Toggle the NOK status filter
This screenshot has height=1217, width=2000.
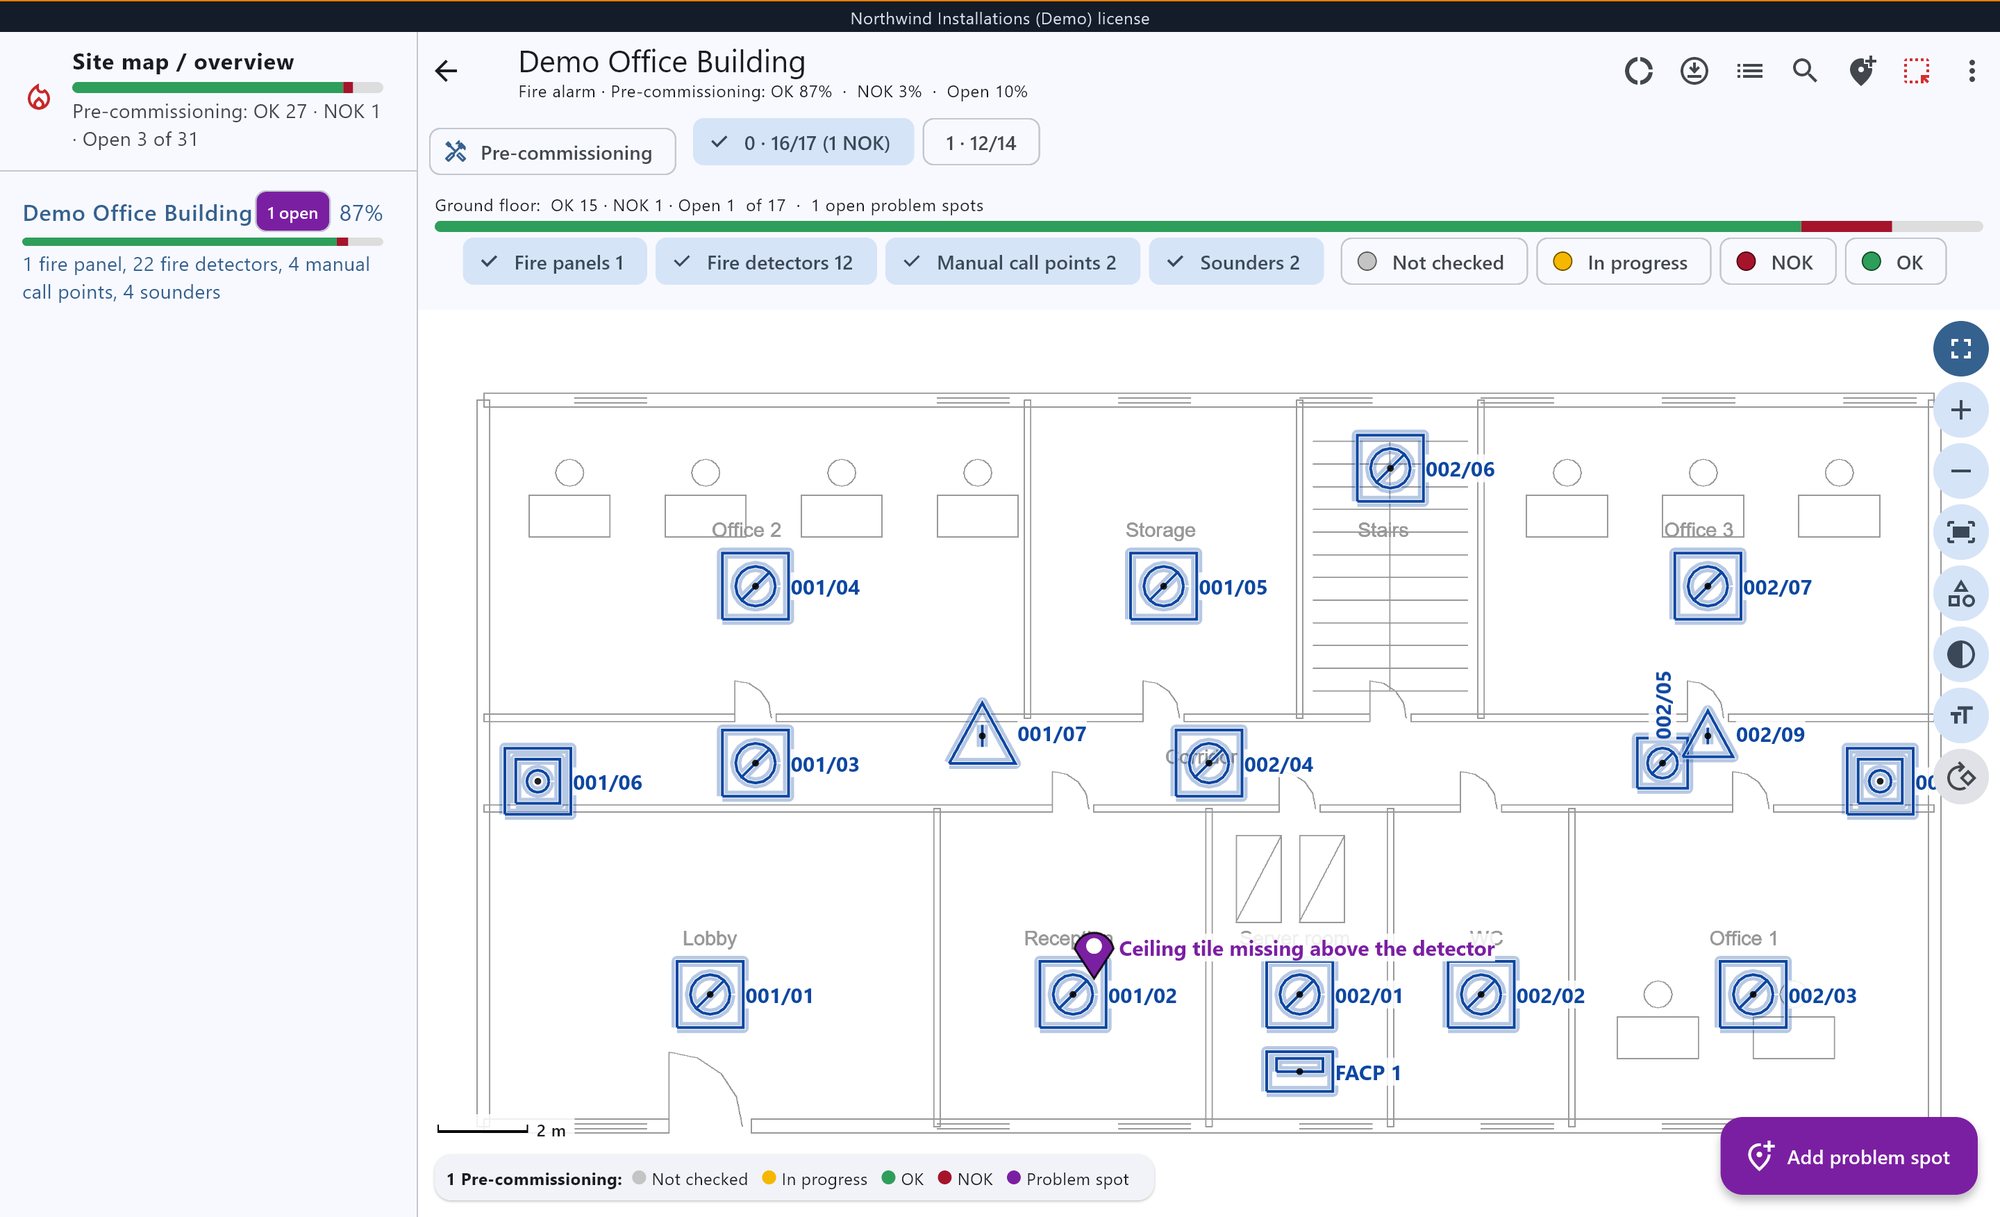(1777, 262)
